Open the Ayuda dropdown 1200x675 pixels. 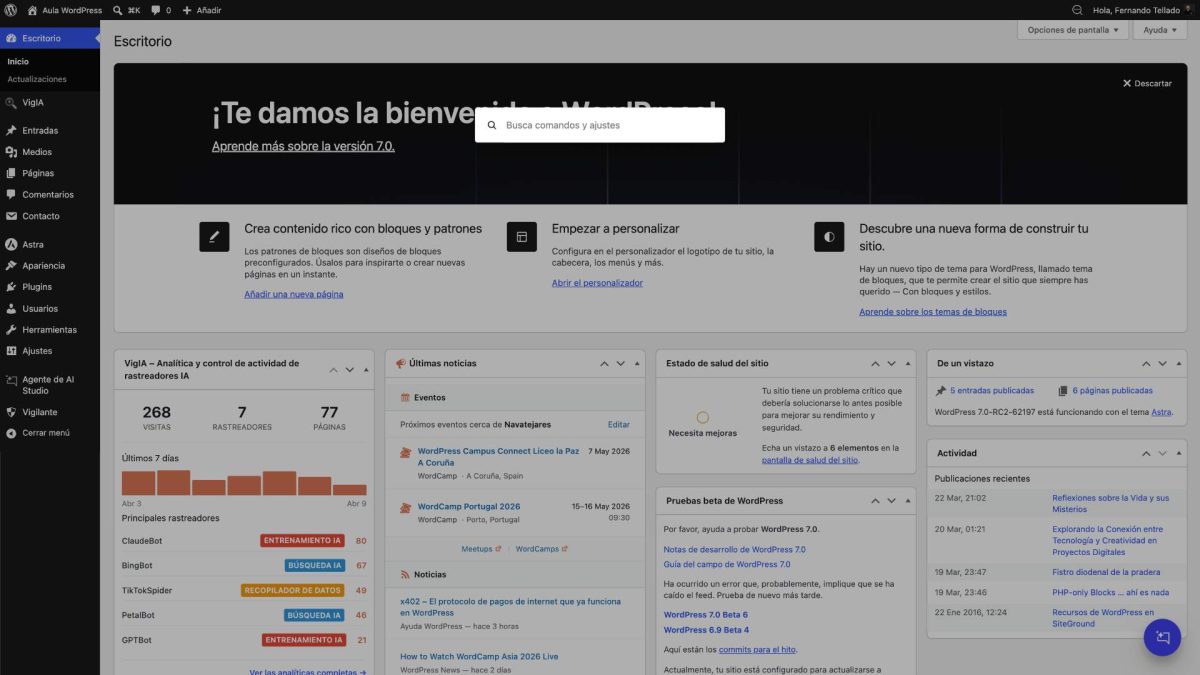1158,29
